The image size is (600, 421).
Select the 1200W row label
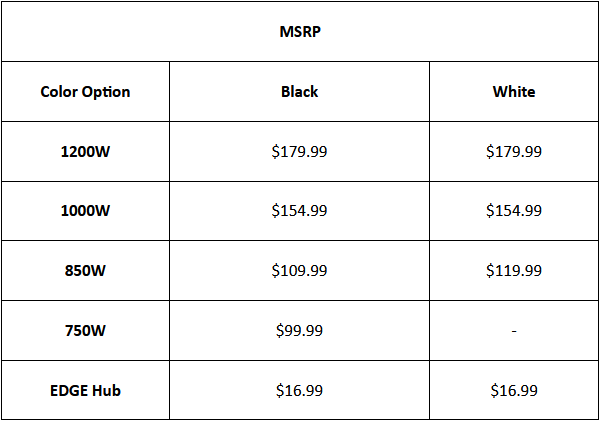(85, 152)
